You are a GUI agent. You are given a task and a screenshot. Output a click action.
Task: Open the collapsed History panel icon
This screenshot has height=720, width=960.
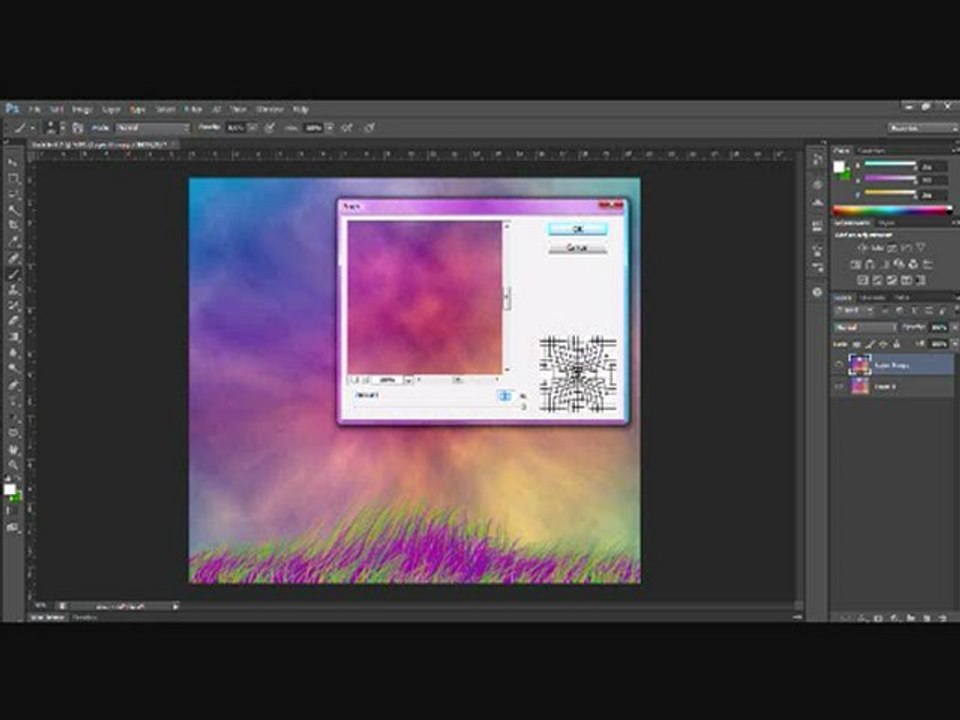coord(817,160)
